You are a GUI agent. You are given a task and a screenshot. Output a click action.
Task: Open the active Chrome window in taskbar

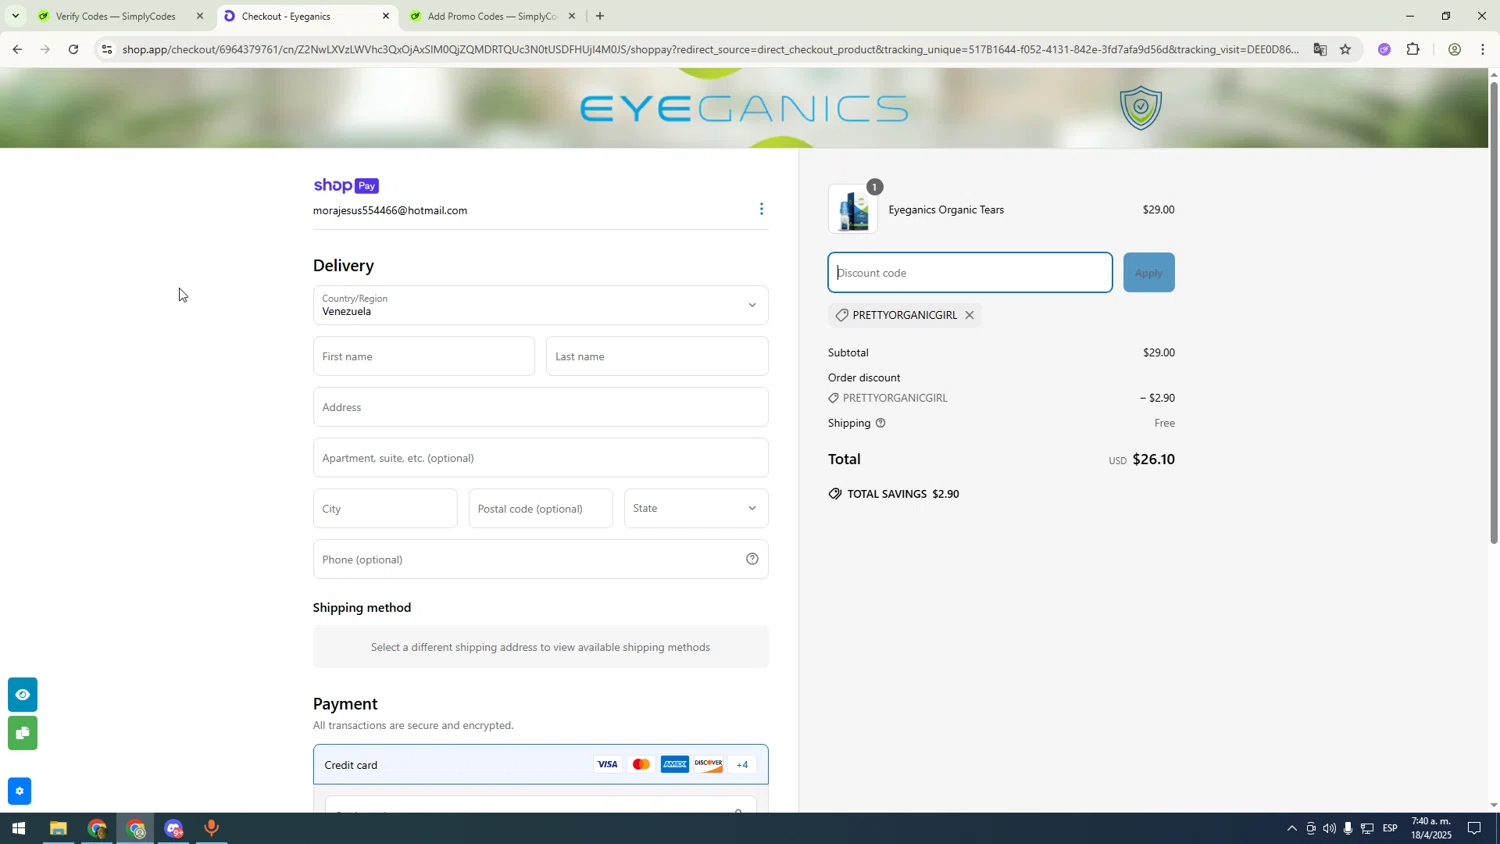tap(136, 829)
